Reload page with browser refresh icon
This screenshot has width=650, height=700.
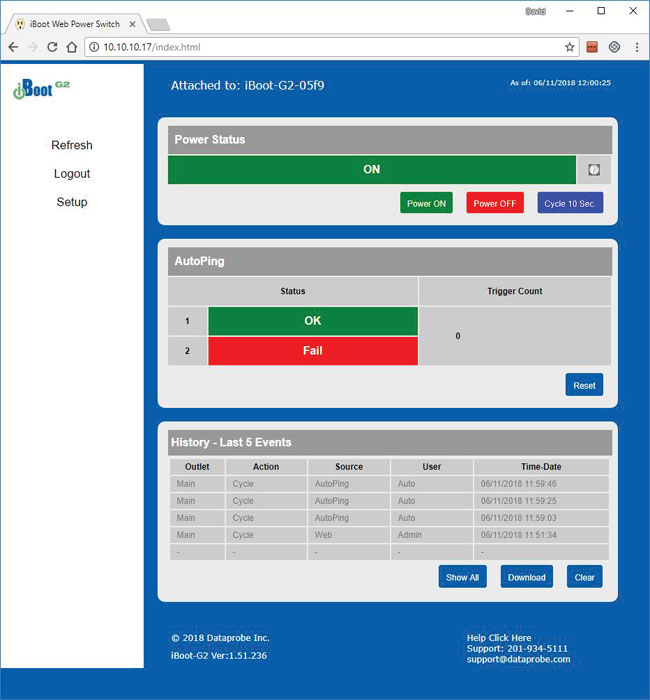click(x=53, y=47)
